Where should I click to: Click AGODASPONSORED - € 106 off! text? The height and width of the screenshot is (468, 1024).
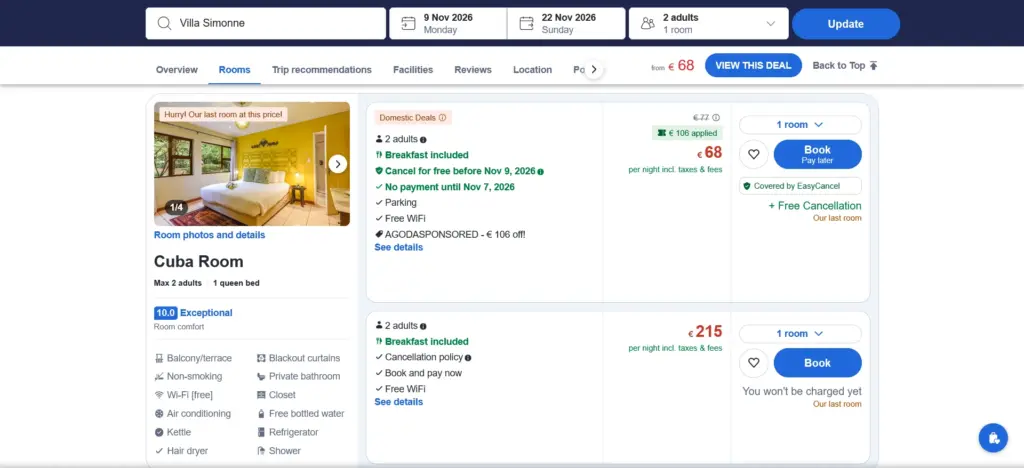pos(455,234)
